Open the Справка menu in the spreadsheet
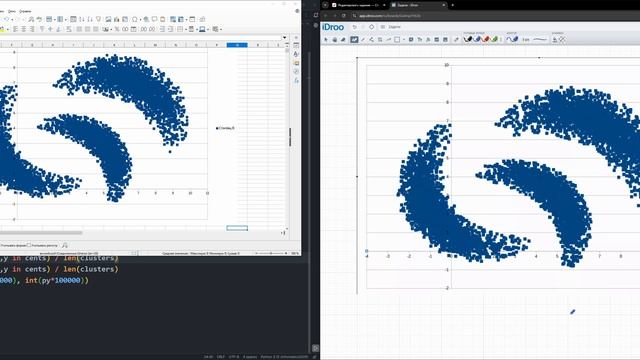The height and width of the screenshot is (360, 640). click(x=25, y=11)
